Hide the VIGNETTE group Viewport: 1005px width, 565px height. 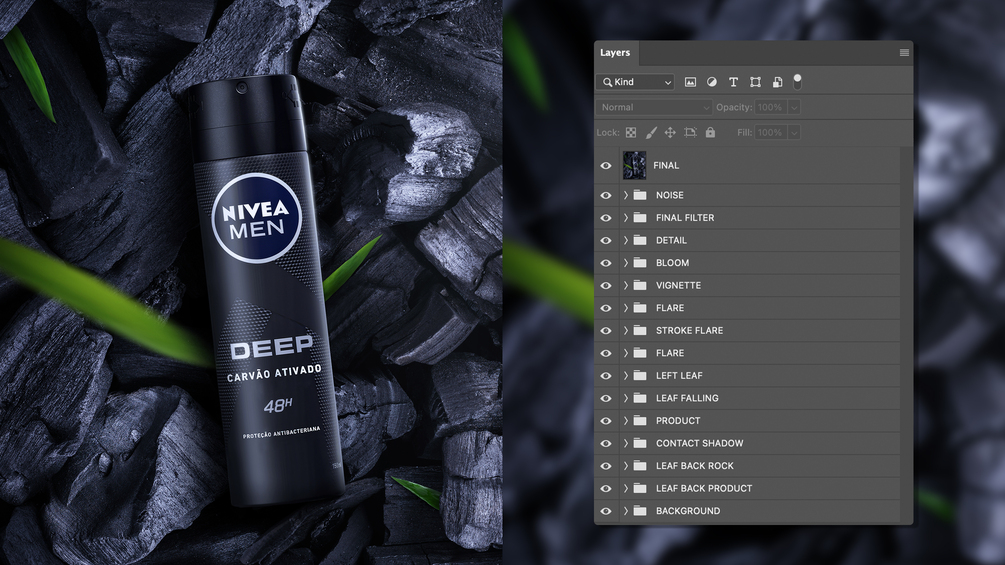606,285
